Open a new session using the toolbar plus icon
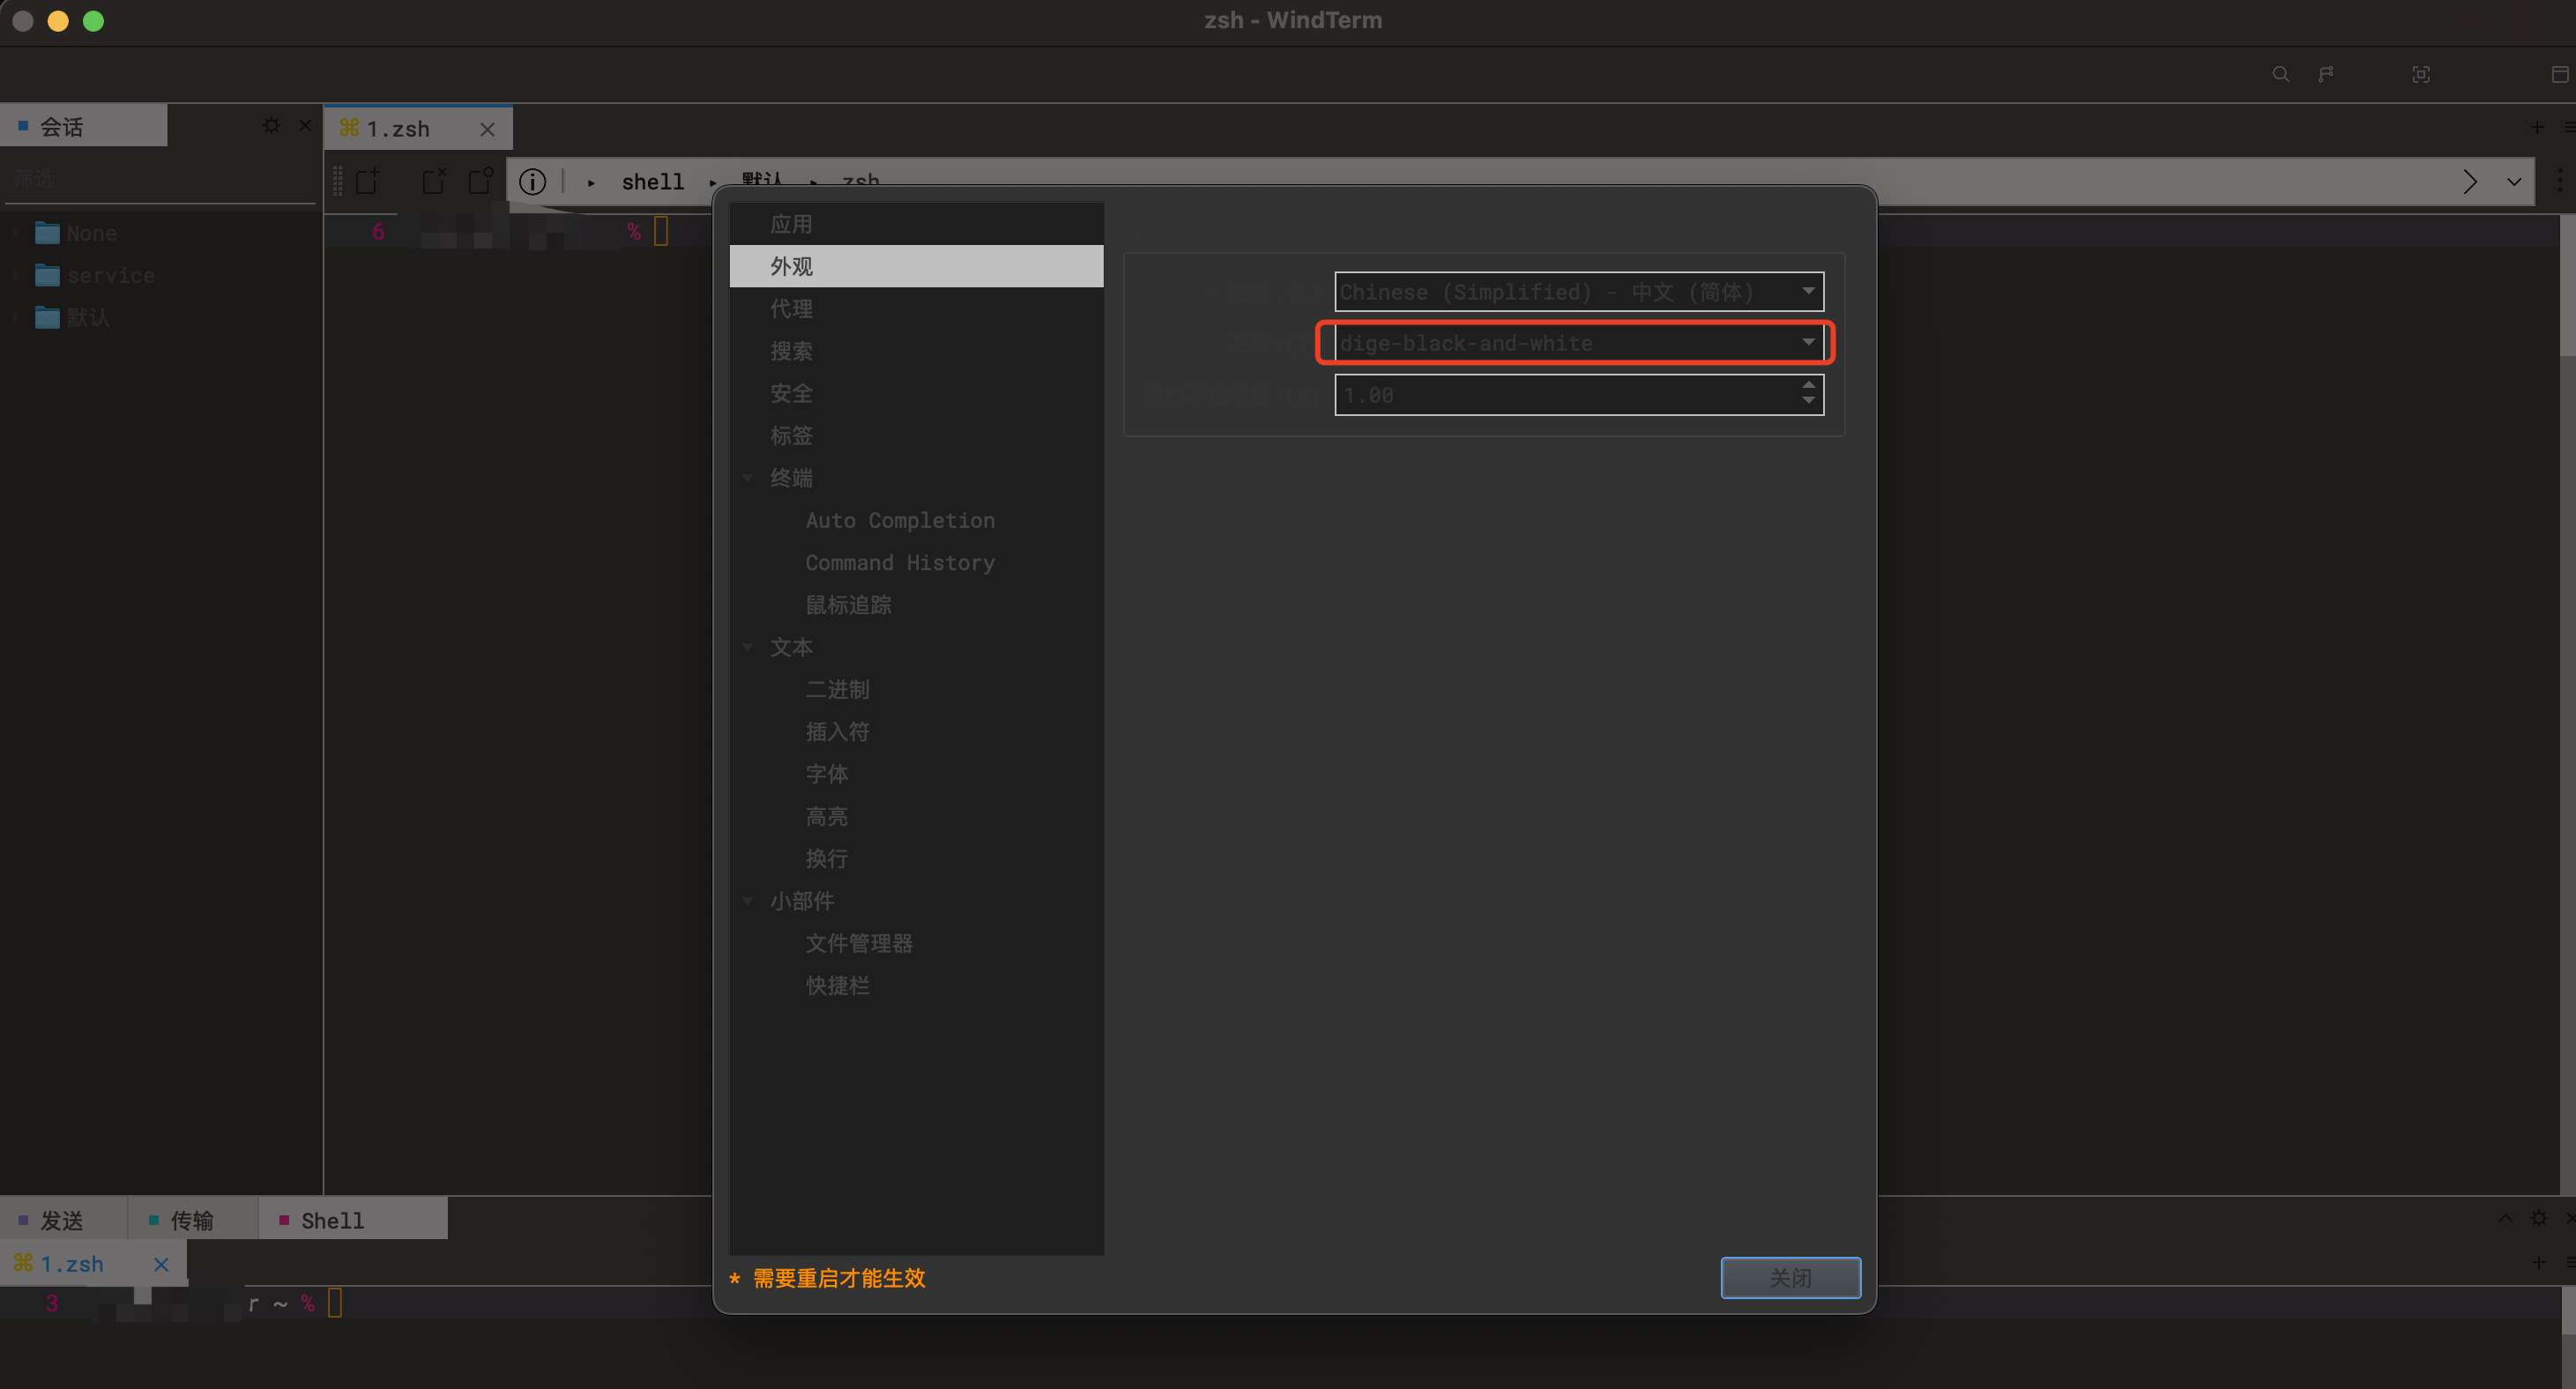This screenshot has width=2576, height=1389. [367, 181]
